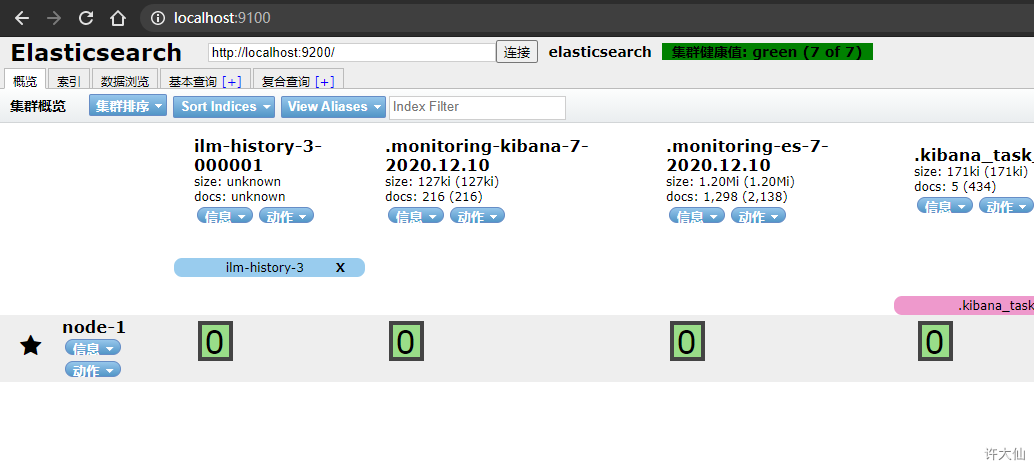Switch to the 索引 tab
This screenshot has height=470, width=1034.
(69, 80)
